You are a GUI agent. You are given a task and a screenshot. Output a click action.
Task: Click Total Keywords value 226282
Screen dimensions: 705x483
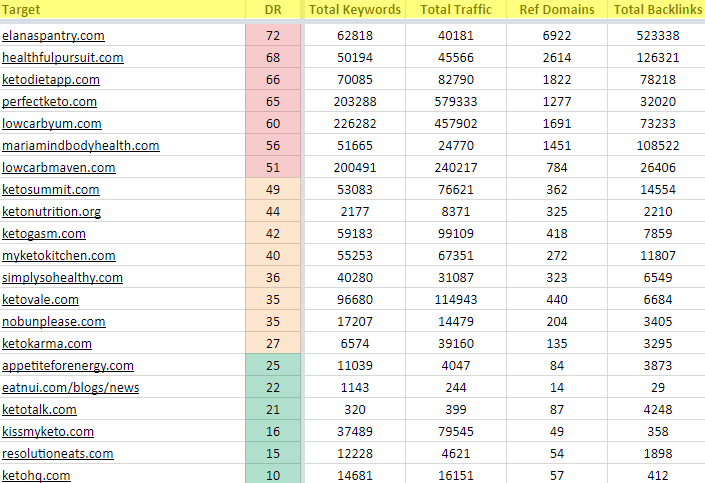tap(355, 124)
